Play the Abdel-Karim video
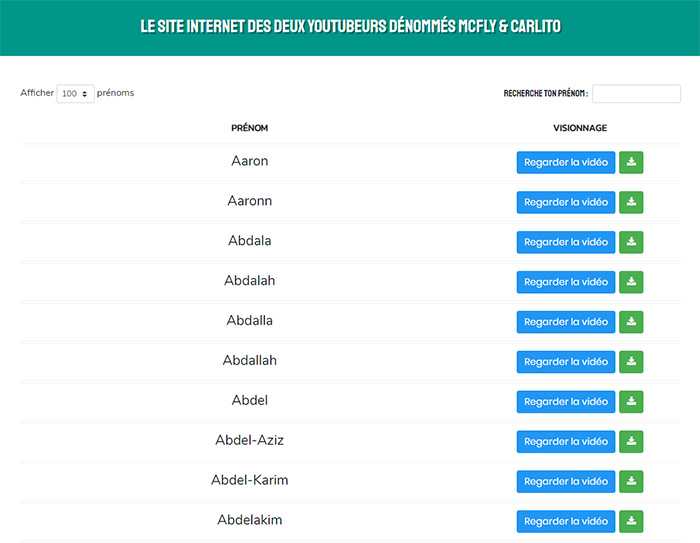Image resolution: width=700 pixels, height=543 pixels. click(x=565, y=482)
